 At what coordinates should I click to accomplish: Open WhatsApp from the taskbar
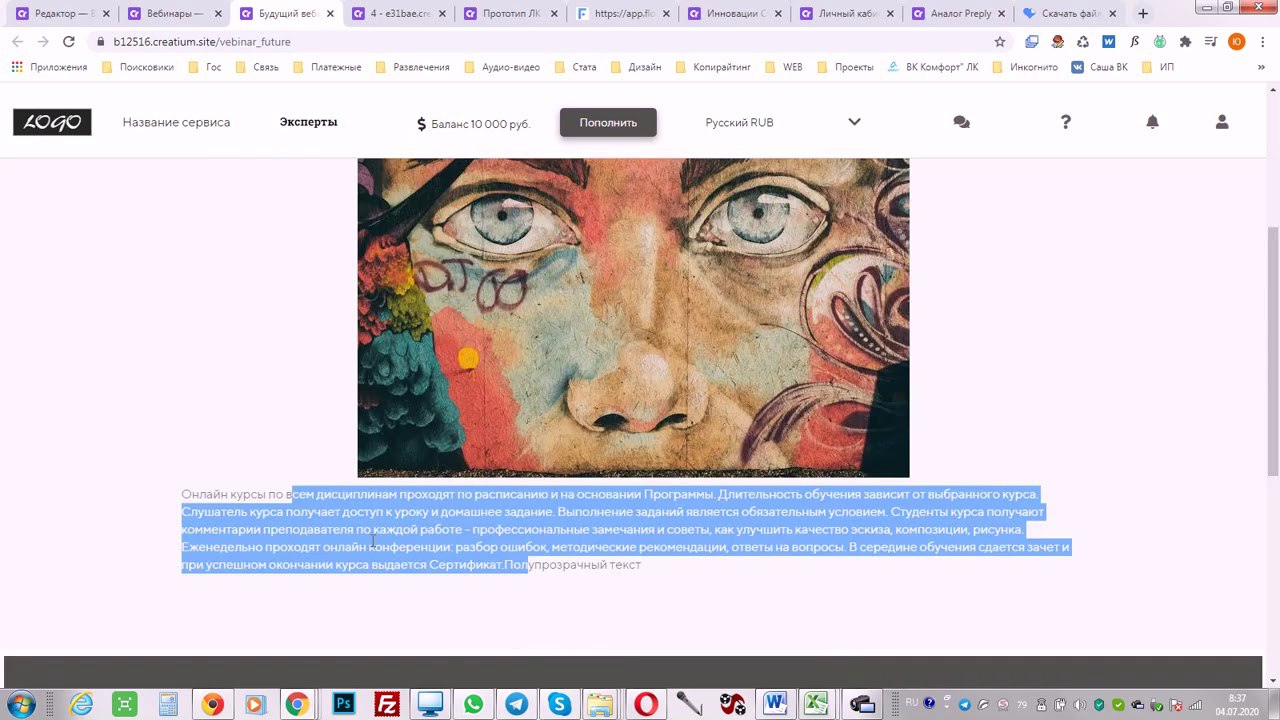coord(473,704)
